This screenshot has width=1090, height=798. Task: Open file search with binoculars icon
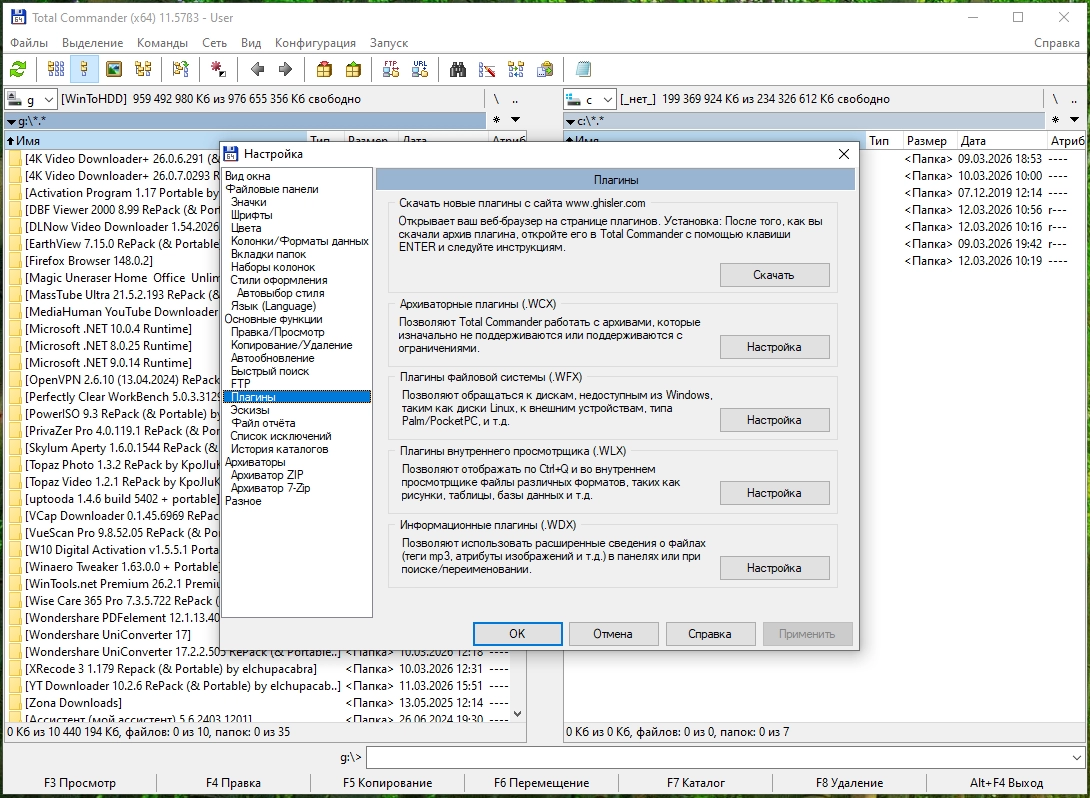(x=458, y=69)
